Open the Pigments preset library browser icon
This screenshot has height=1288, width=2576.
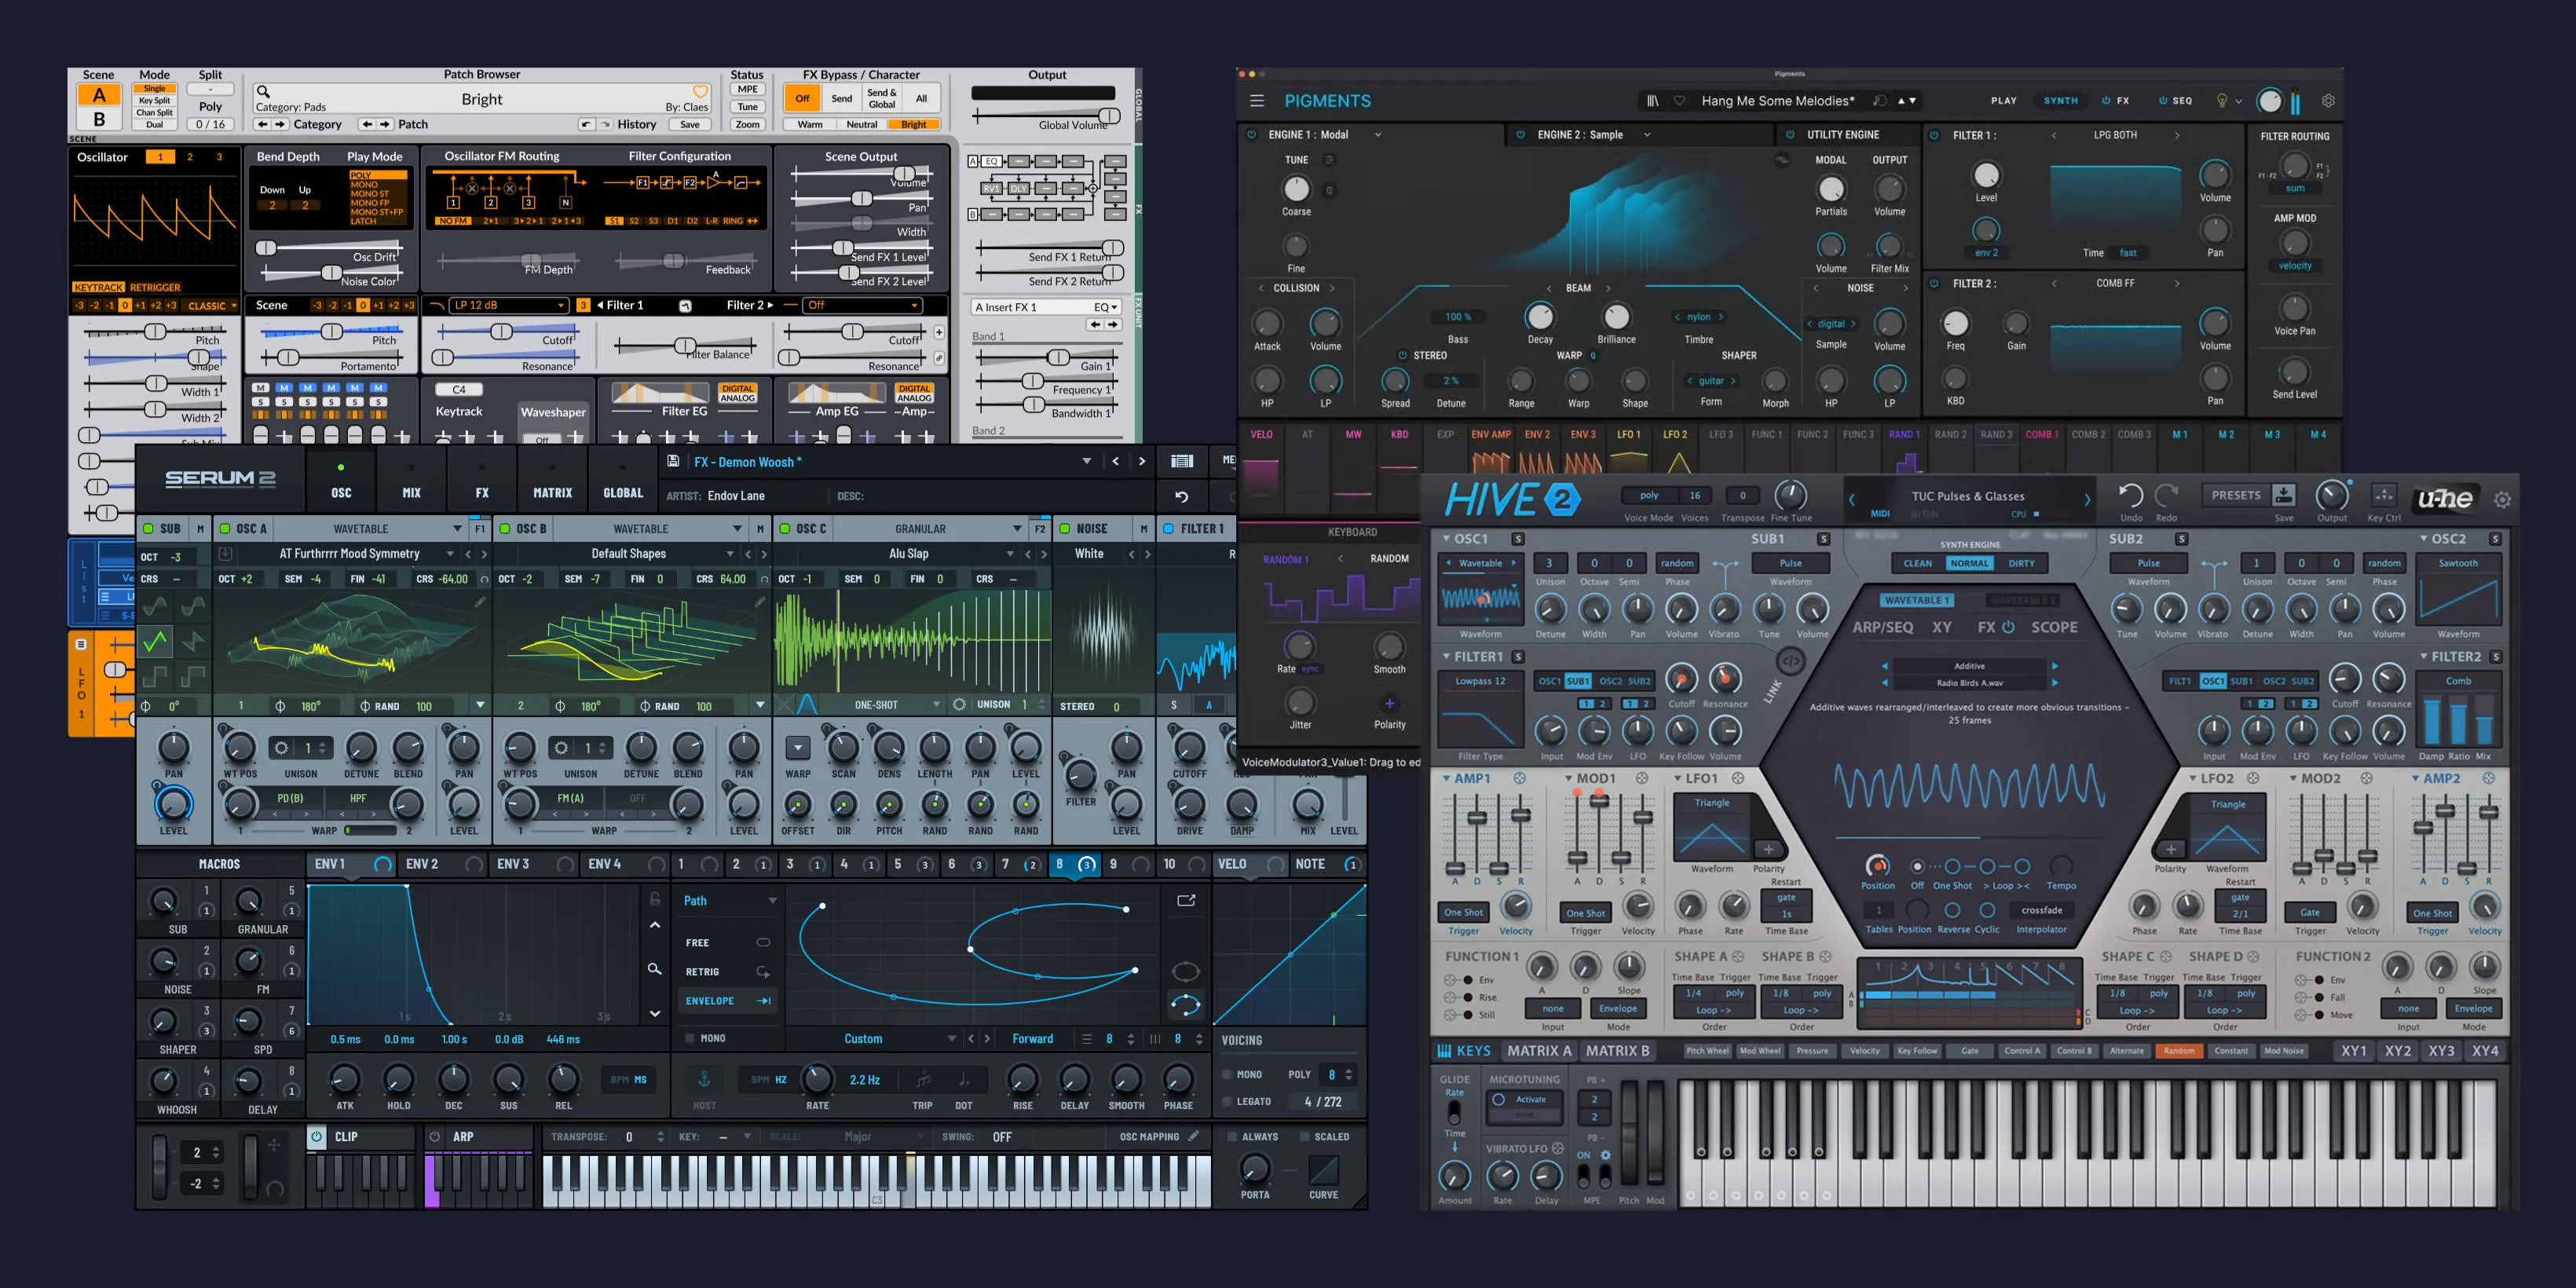[x=1653, y=101]
